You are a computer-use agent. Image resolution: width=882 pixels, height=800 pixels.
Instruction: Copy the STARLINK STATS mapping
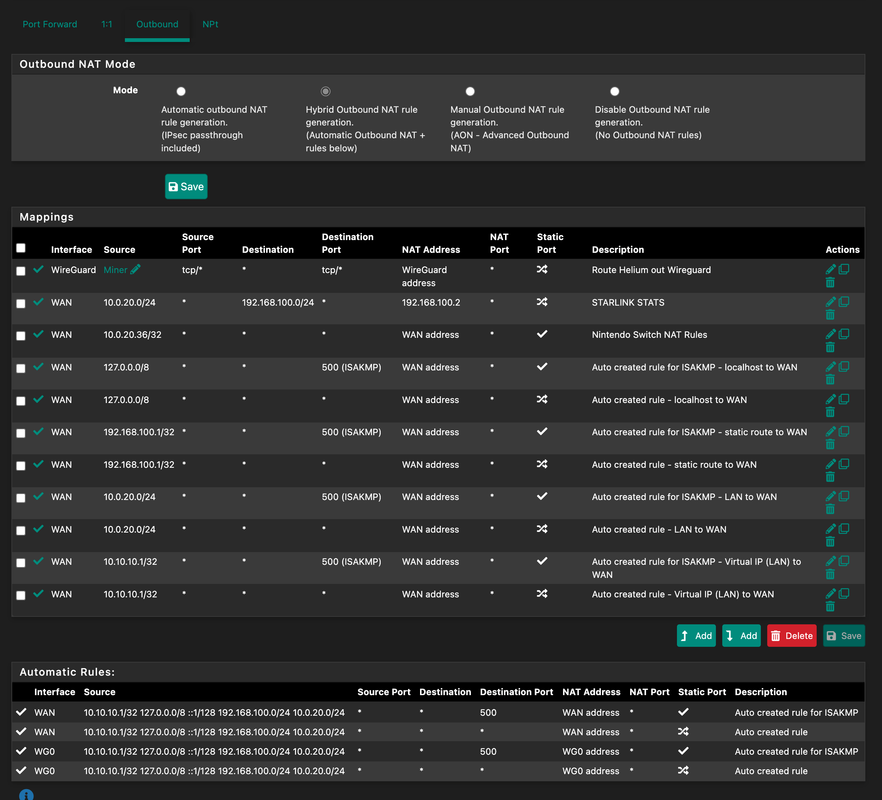(844, 302)
